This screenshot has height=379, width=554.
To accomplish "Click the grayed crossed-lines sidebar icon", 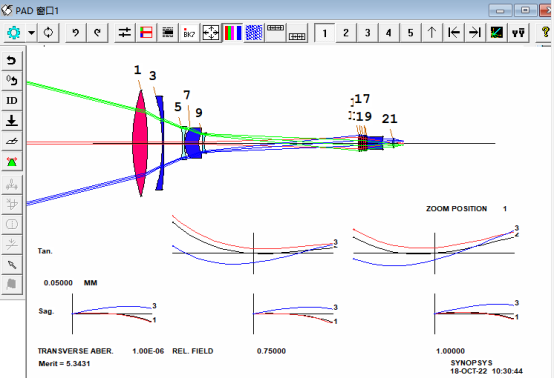I will coord(12,244).
